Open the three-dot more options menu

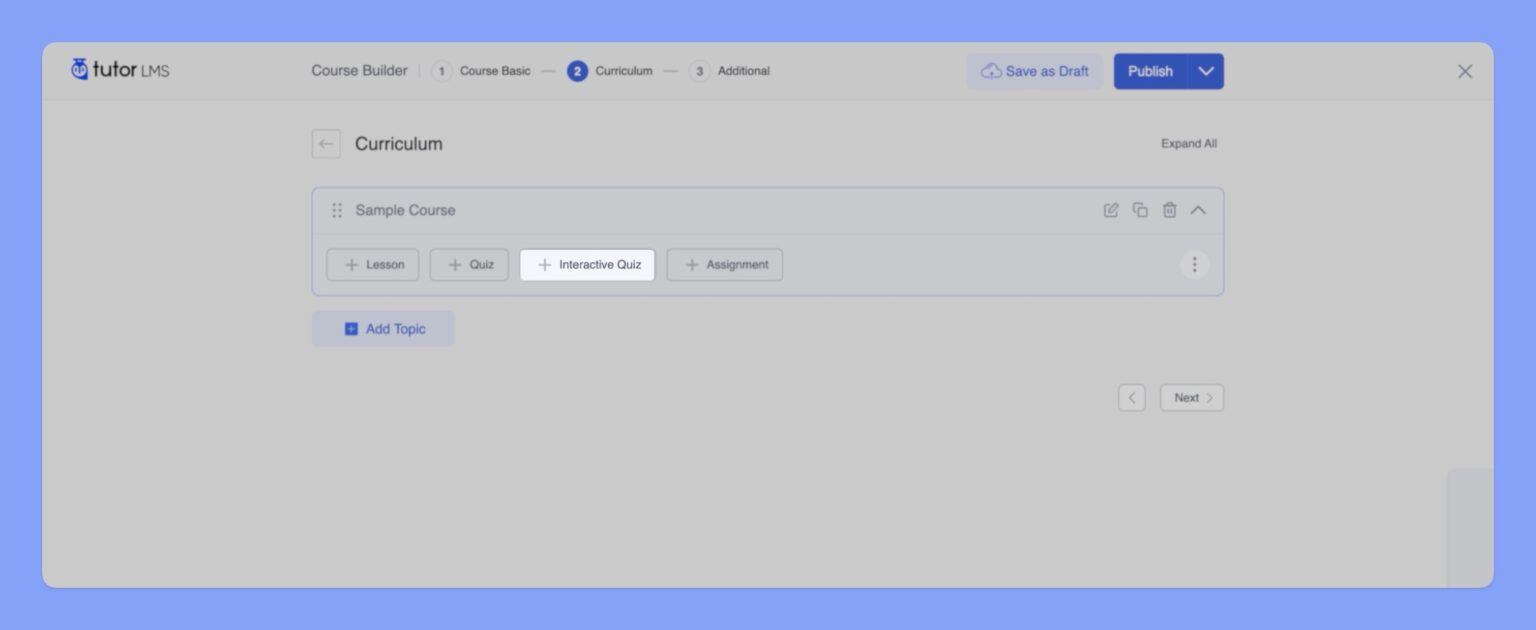[1194, 265]
